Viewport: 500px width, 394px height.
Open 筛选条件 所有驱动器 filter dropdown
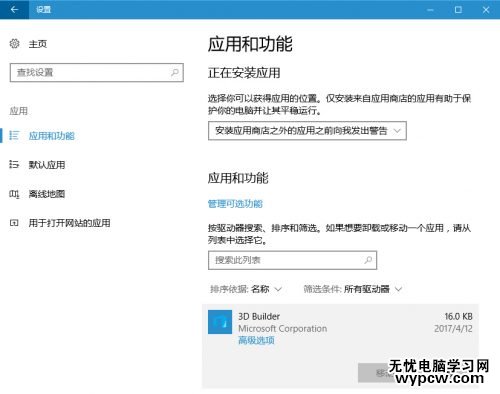click(x=353, y=289)
